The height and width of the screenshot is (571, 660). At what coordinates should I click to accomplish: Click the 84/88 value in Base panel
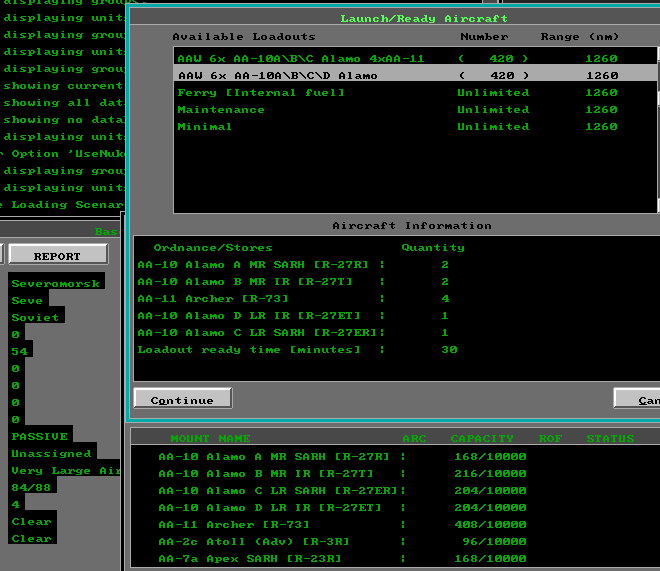point(32,485)
